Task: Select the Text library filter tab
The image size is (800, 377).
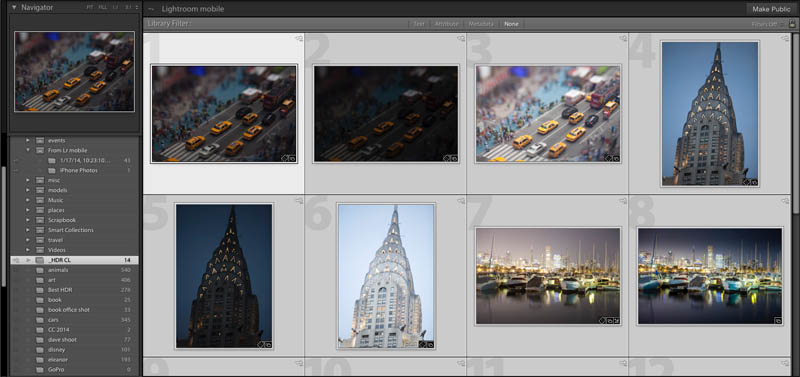Action: pos(419,24)
